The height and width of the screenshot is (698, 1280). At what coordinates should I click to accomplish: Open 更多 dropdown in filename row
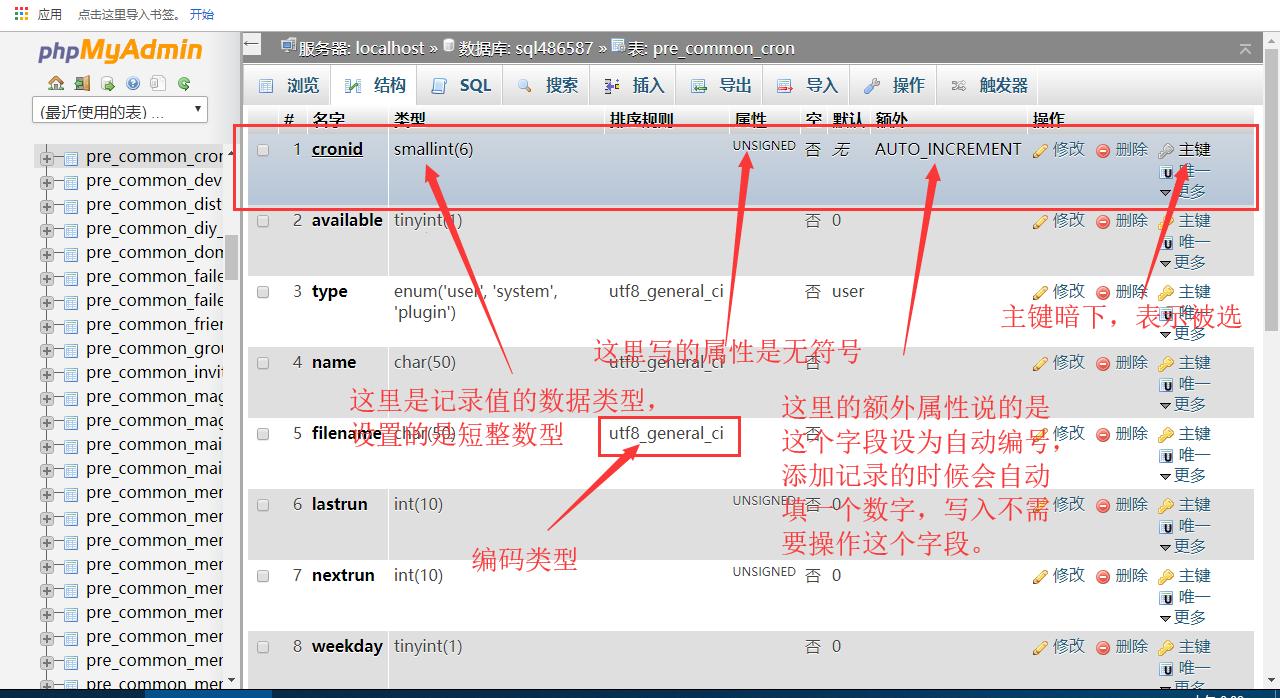[1183, 476]
